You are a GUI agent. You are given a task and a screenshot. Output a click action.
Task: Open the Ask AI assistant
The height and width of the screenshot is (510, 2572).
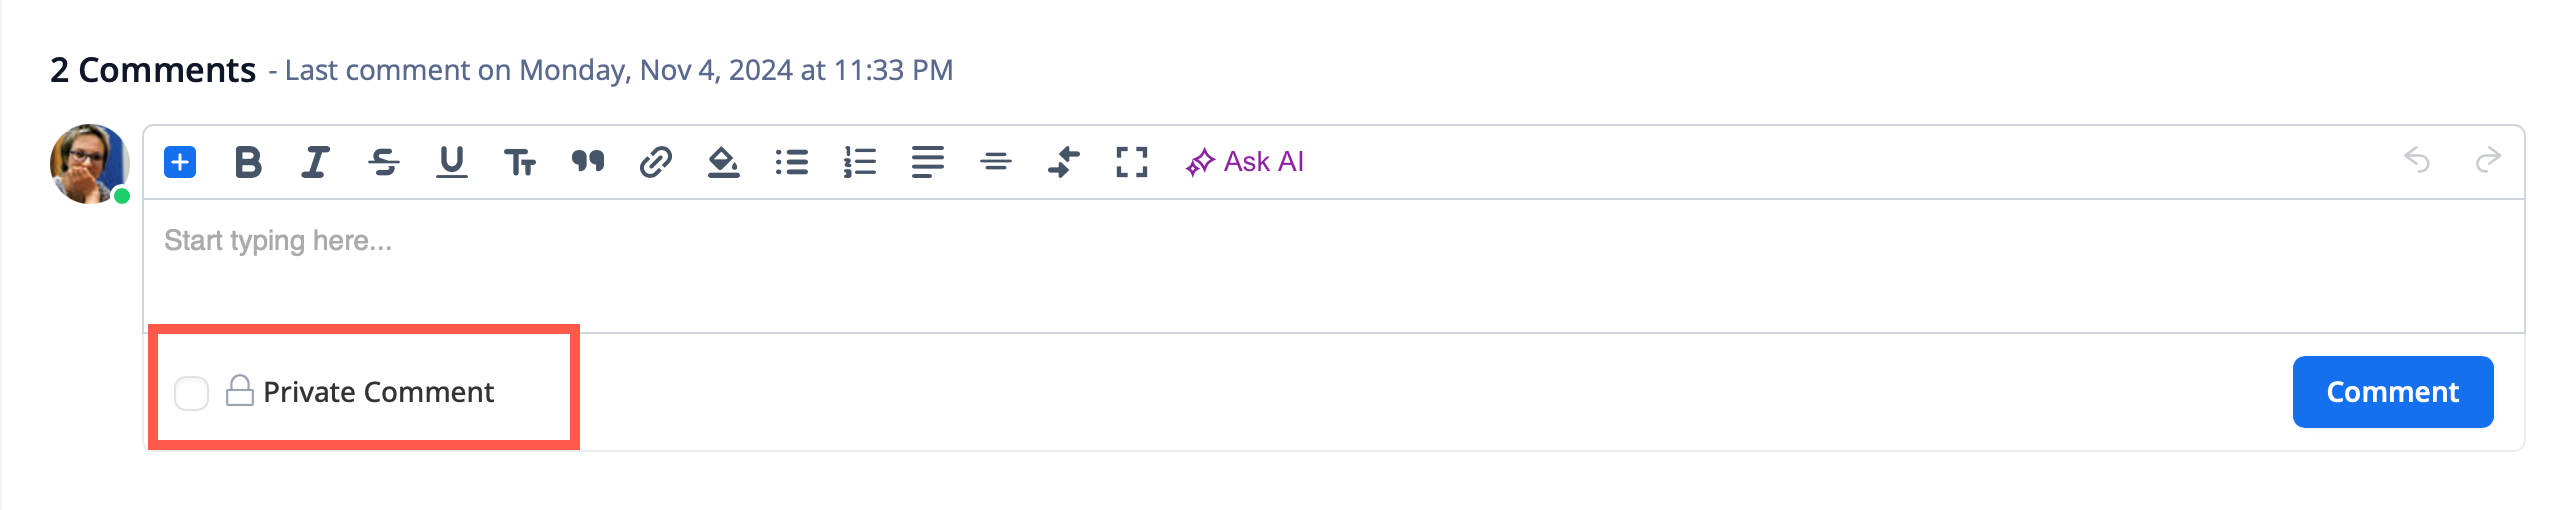click(x=1245, y=162)
